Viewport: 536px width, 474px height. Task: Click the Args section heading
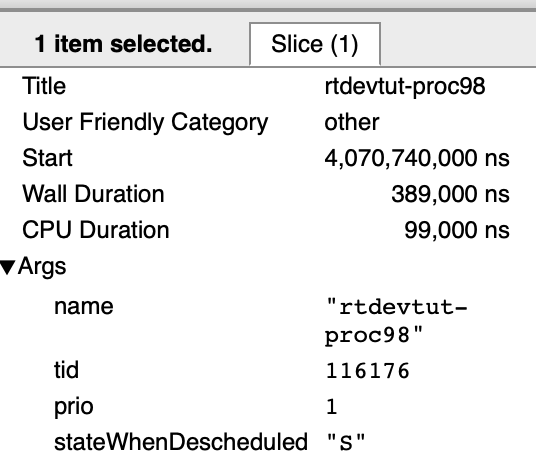click(42, 267)
